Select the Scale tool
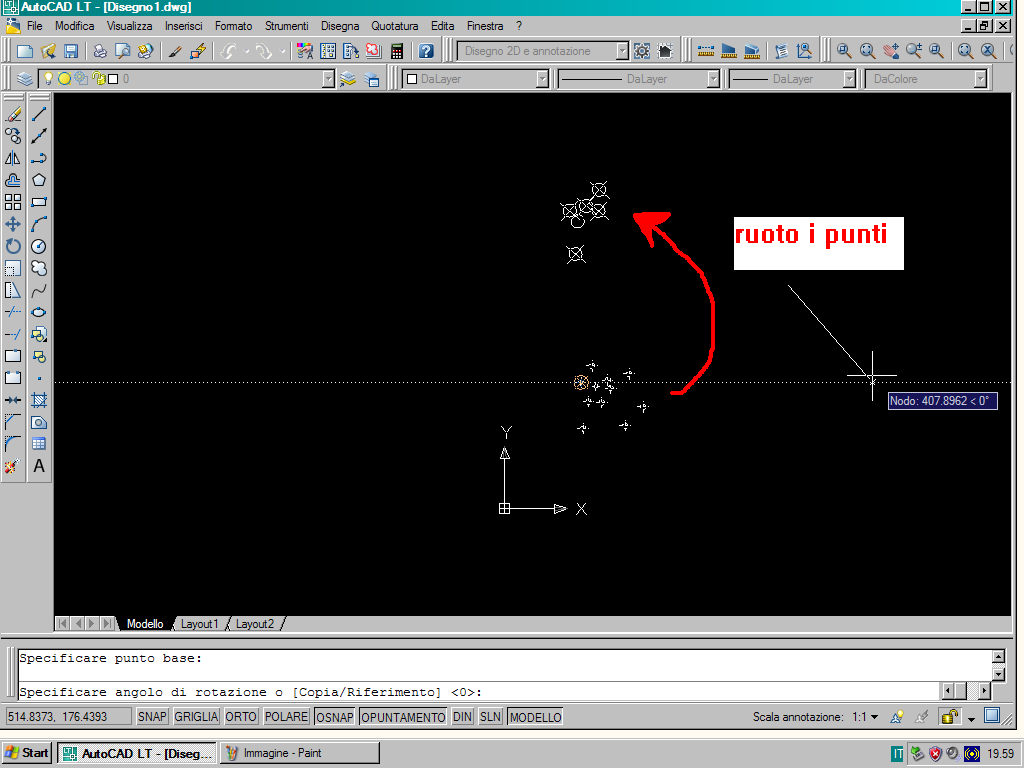Viewport: 1024px width, 768px height. pos(13,268)
